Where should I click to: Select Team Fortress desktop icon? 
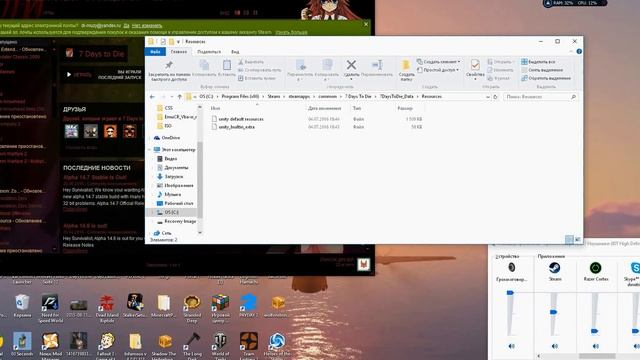[249, 346]
